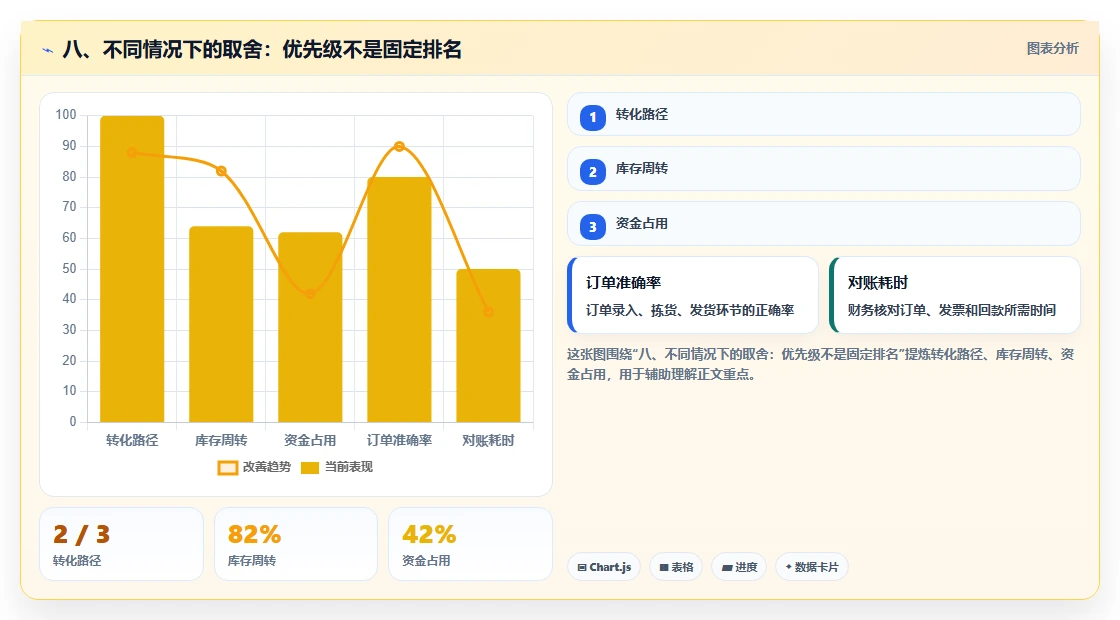Image resolution: width=1120 pixels, height=620 pixels.
Task: Open the 对账耗时 card
Action: (955, 295)
